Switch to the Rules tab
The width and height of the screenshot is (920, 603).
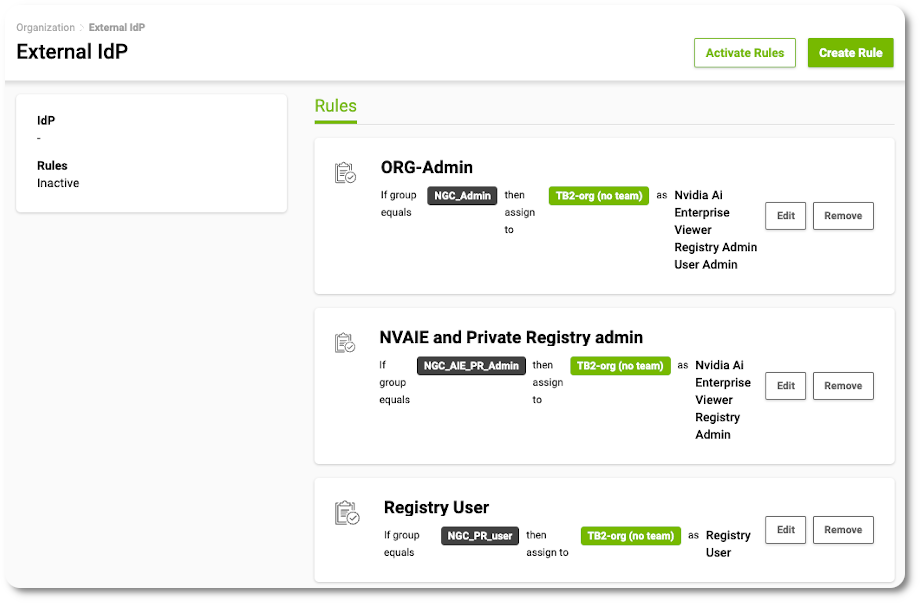[x=335, y=107]
